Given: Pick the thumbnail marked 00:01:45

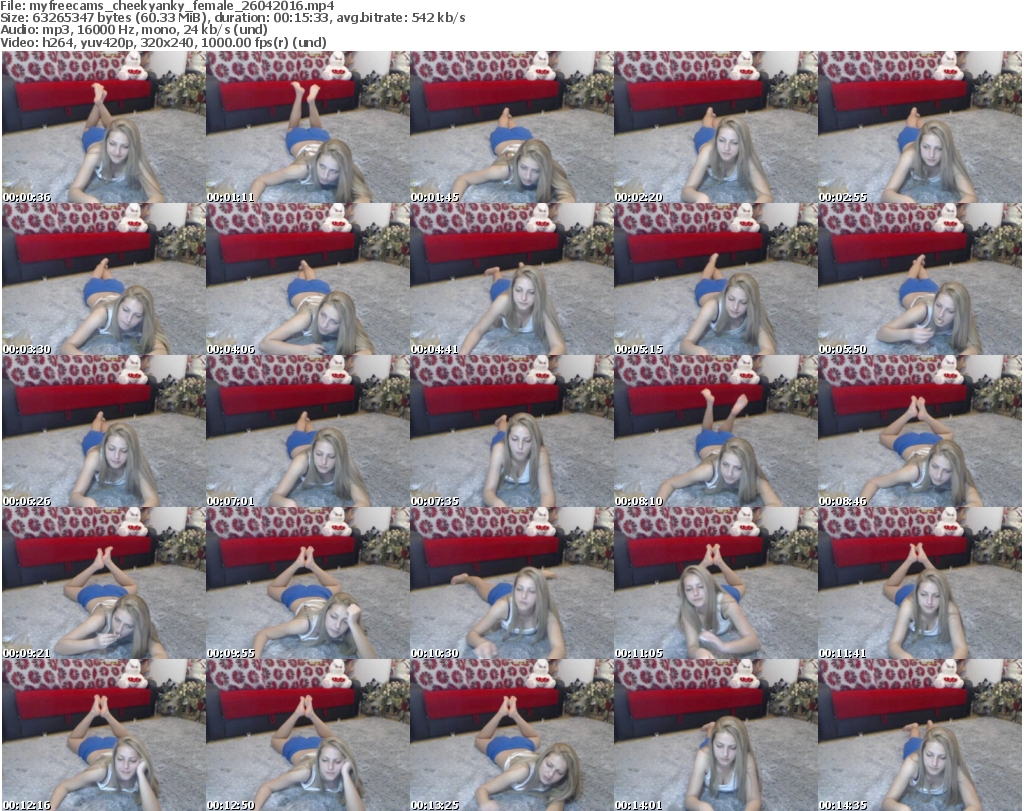Looking at the screenshot, I should point(511,127).
